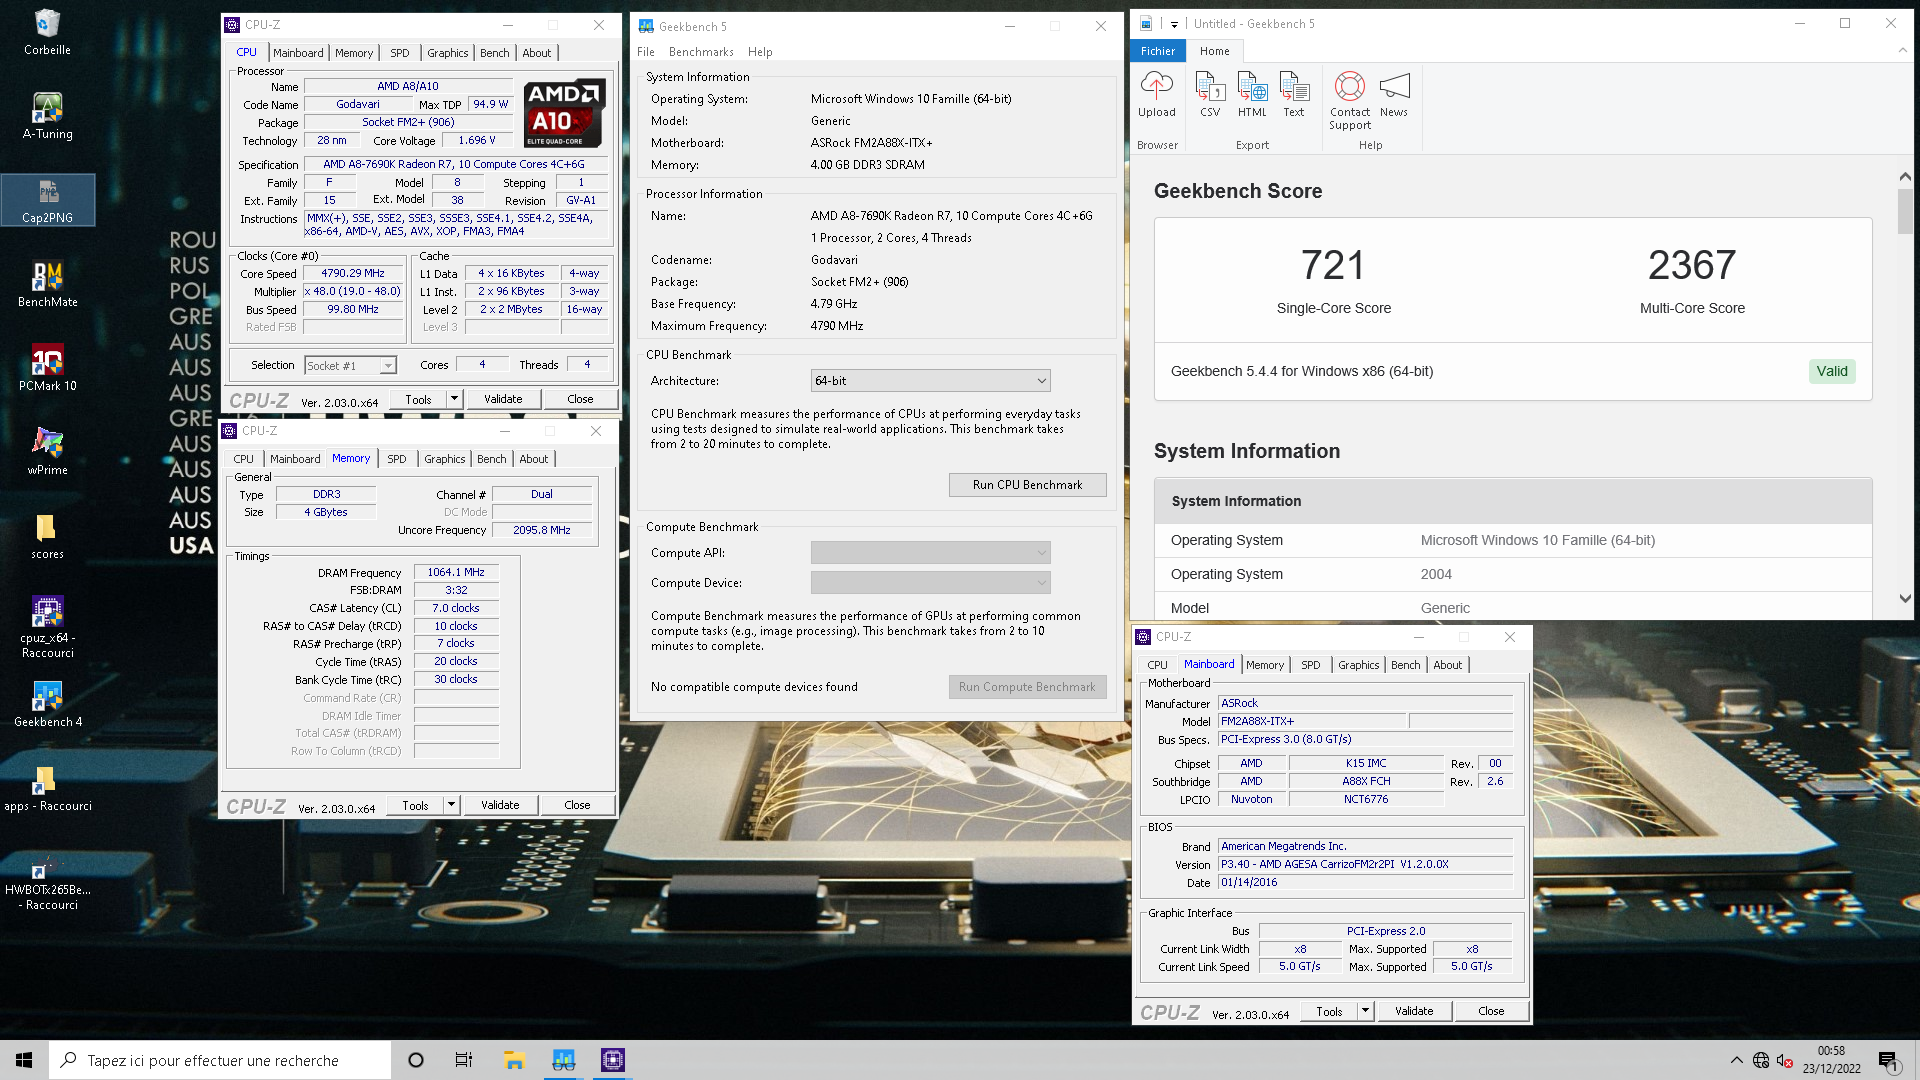Click the Upload icon in Geekbench ribbon

[x=1156, y=95]
